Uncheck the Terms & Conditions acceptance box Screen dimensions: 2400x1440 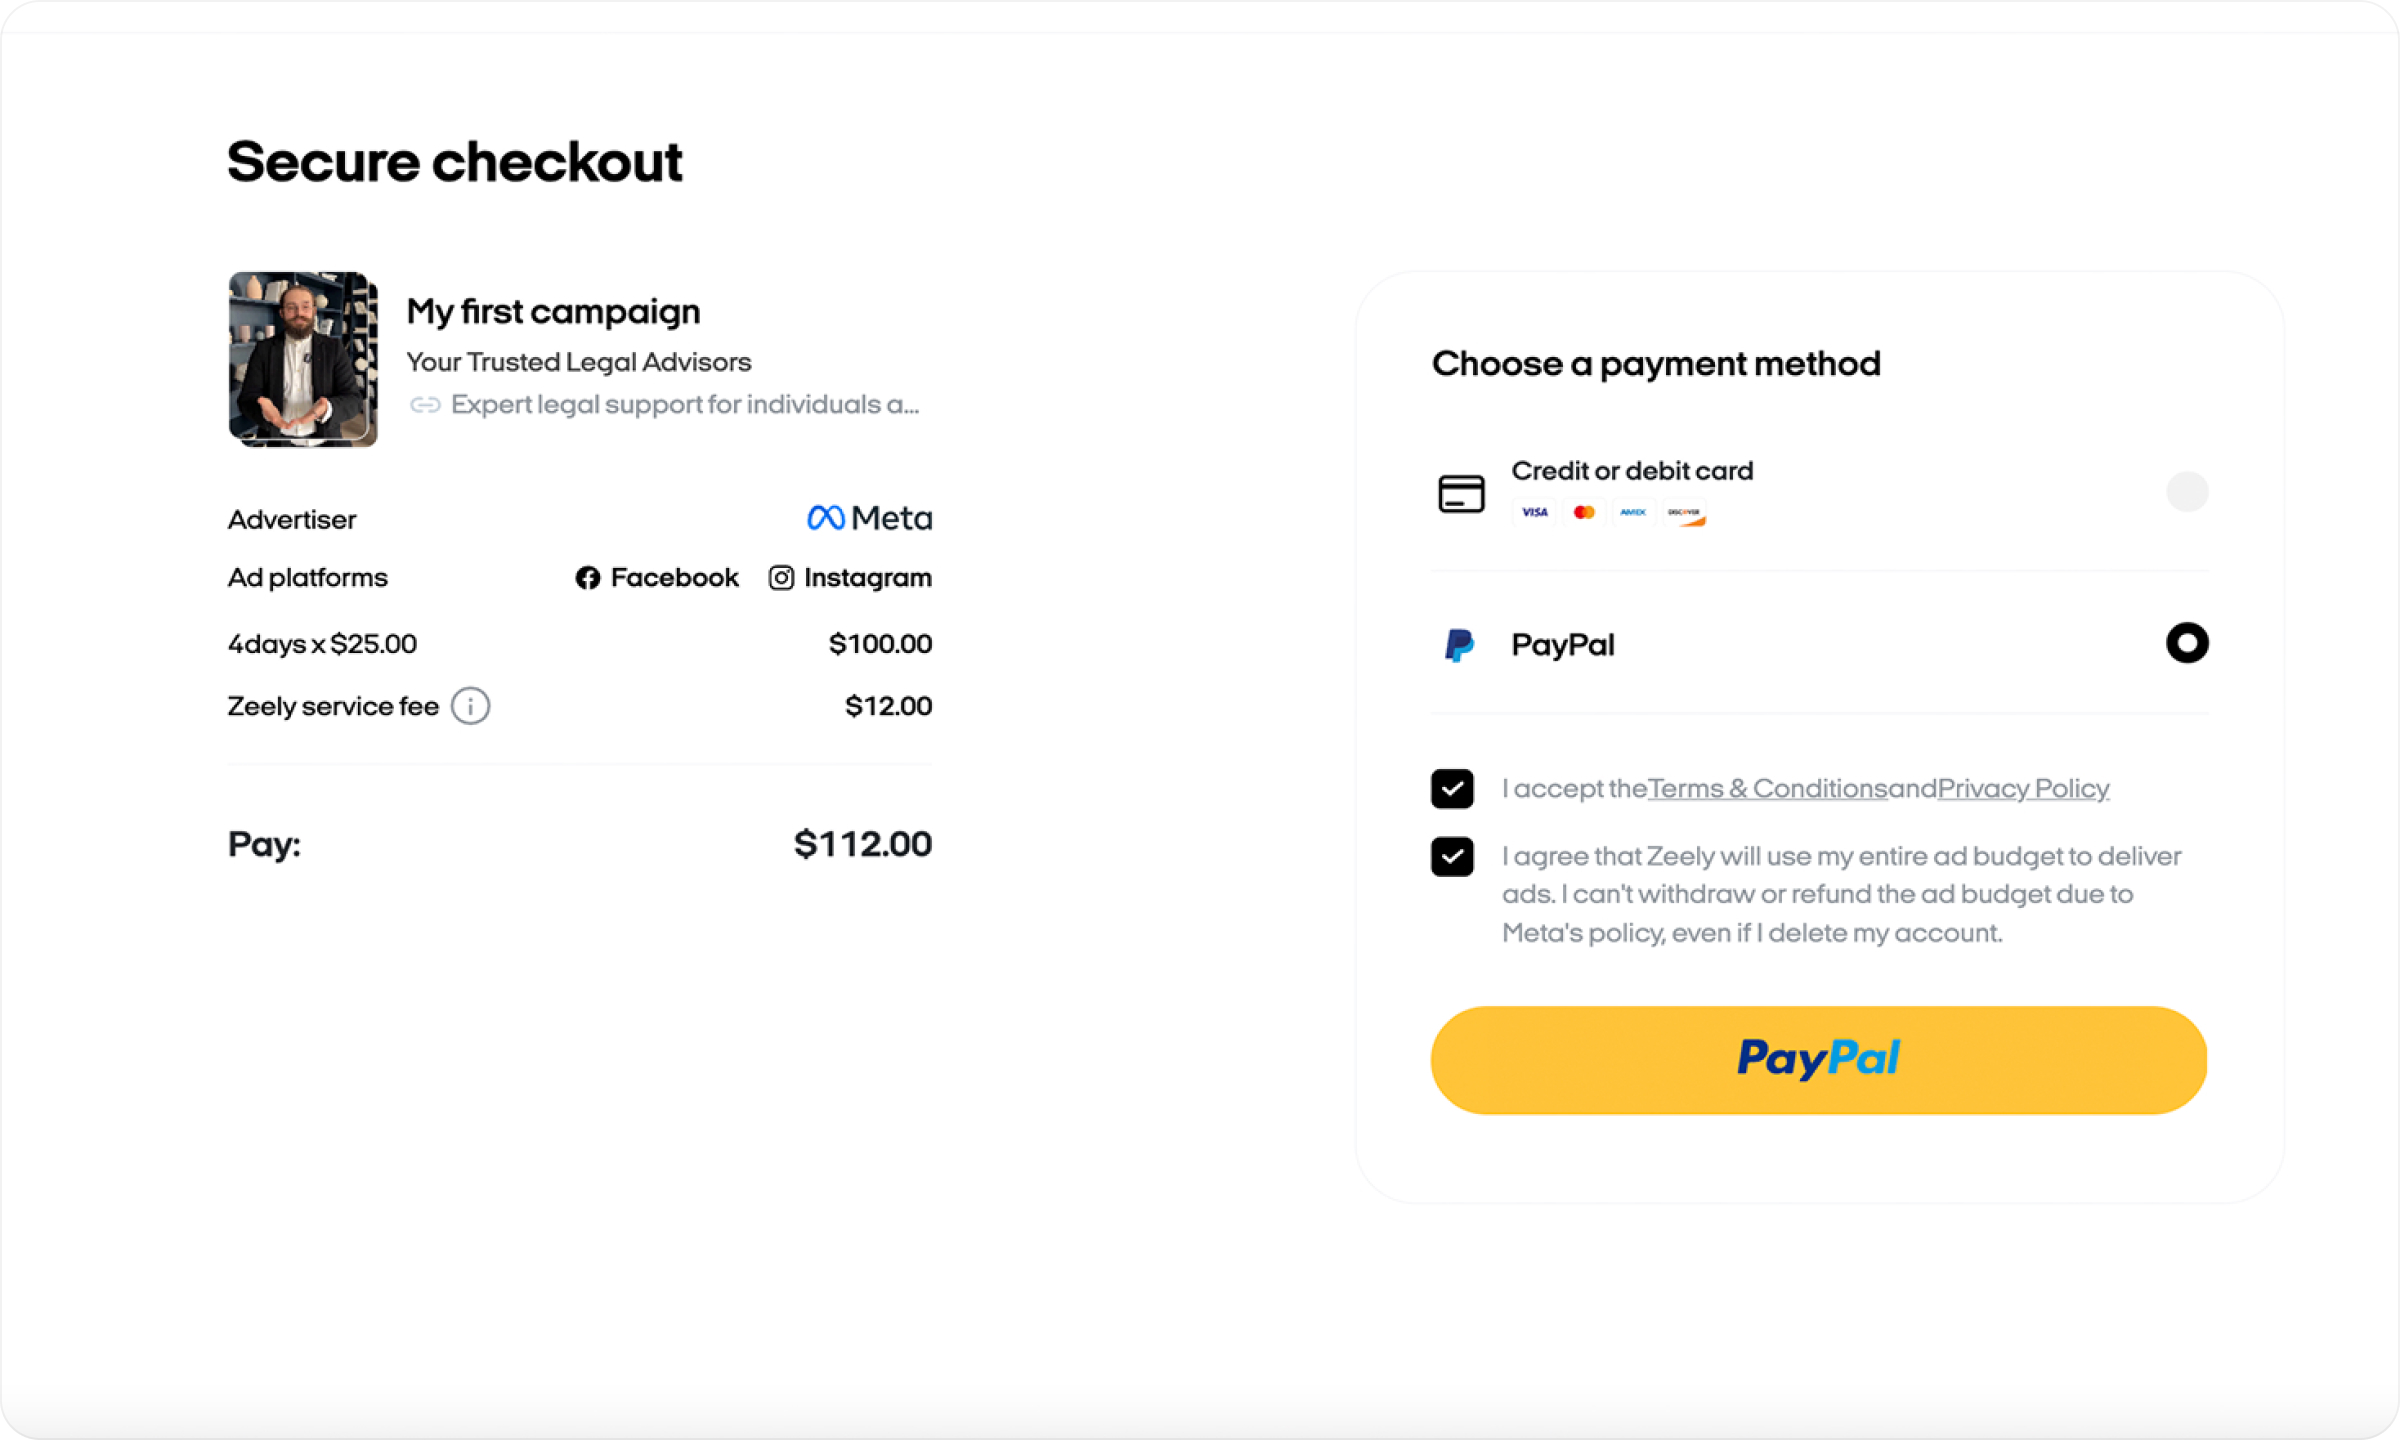click(x=1452, y=788)
